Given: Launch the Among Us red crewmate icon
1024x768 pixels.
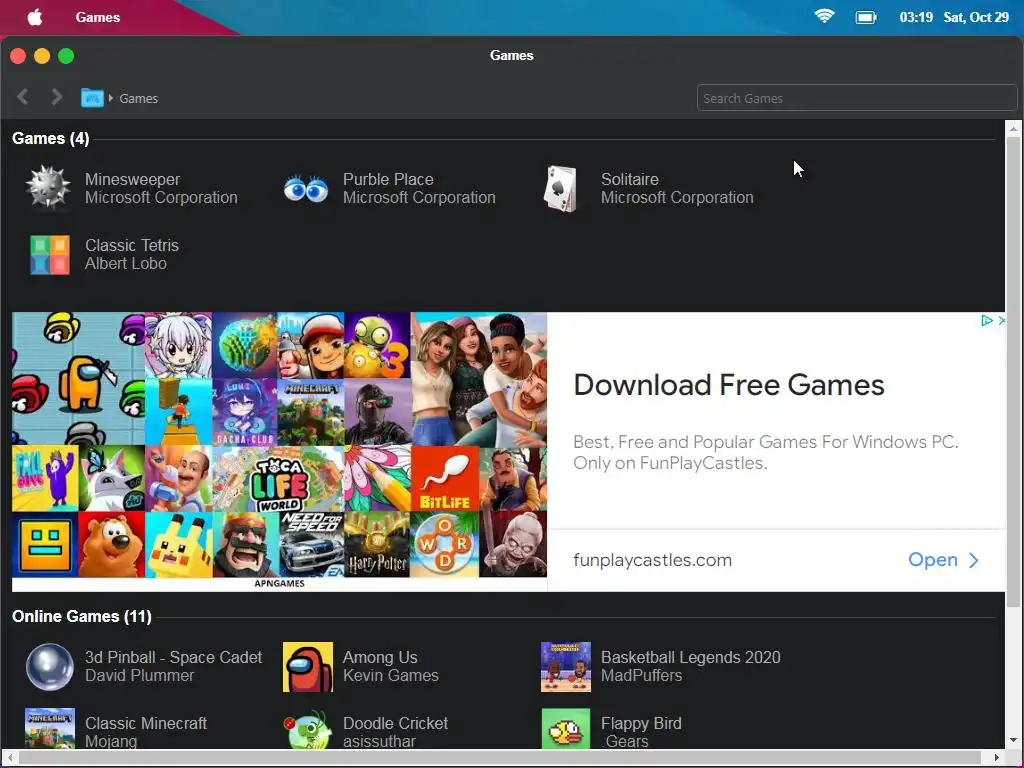Looking at the screenshot, I should point(308,667).
